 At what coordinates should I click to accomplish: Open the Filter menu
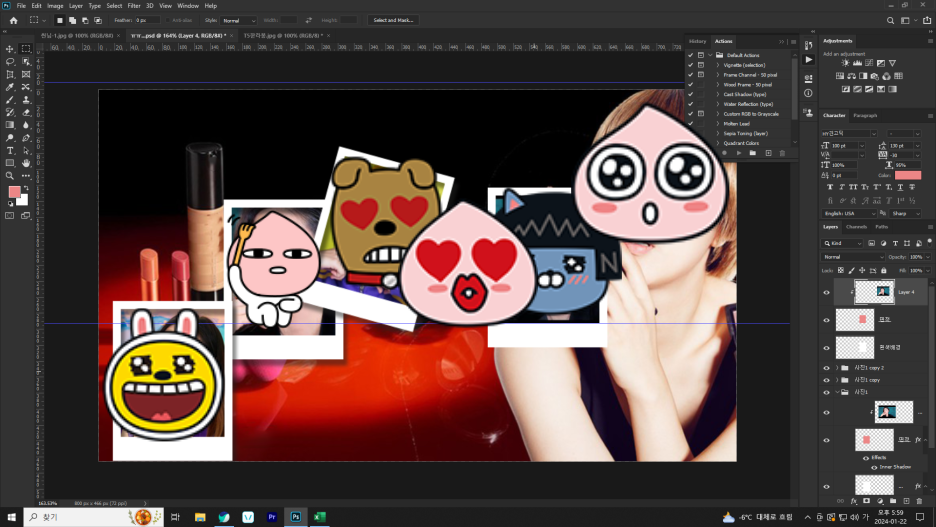pyautogui.click(x=134, y=5)
